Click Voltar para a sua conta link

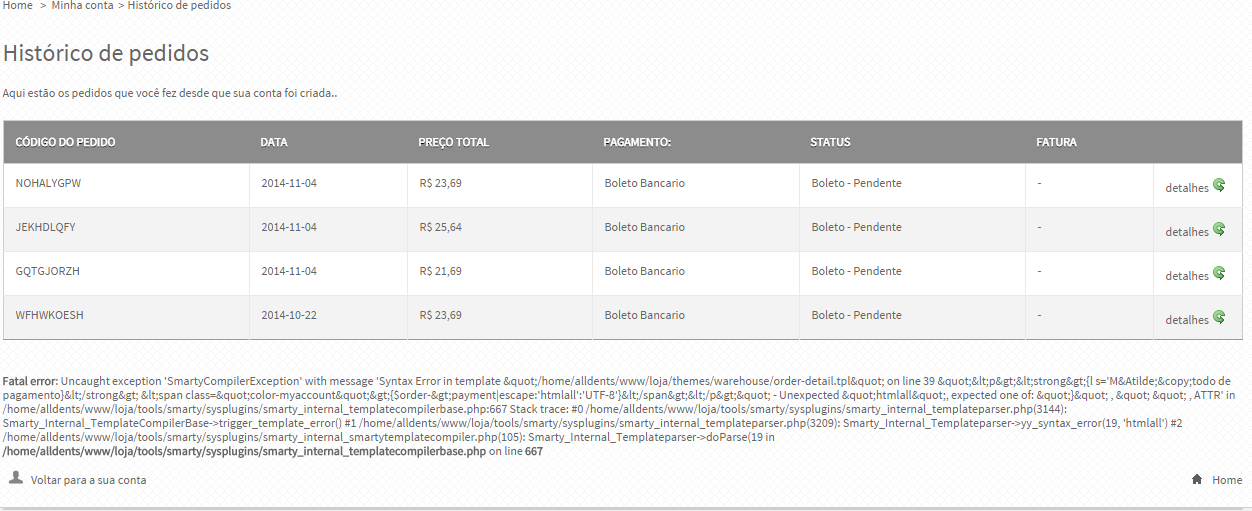pyautogui.click(x=88, y=480)
